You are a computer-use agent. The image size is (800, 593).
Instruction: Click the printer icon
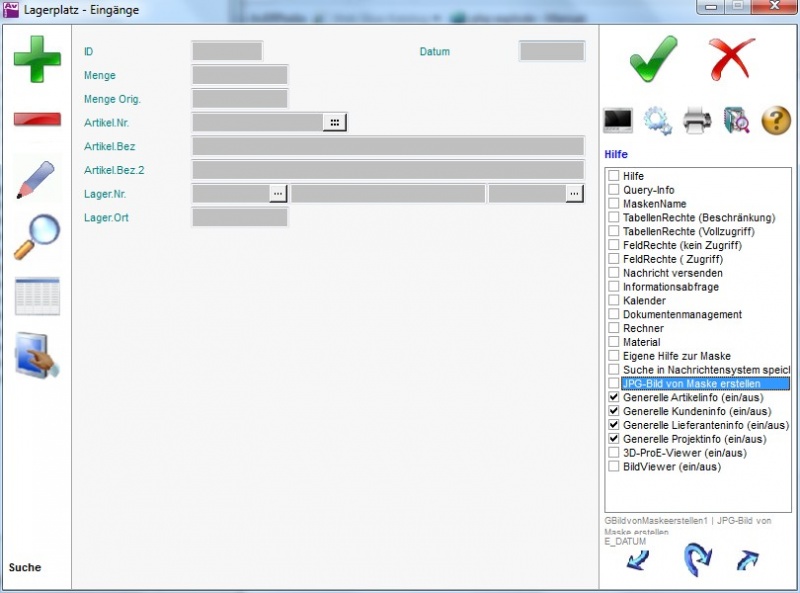[x=697, y=121]
